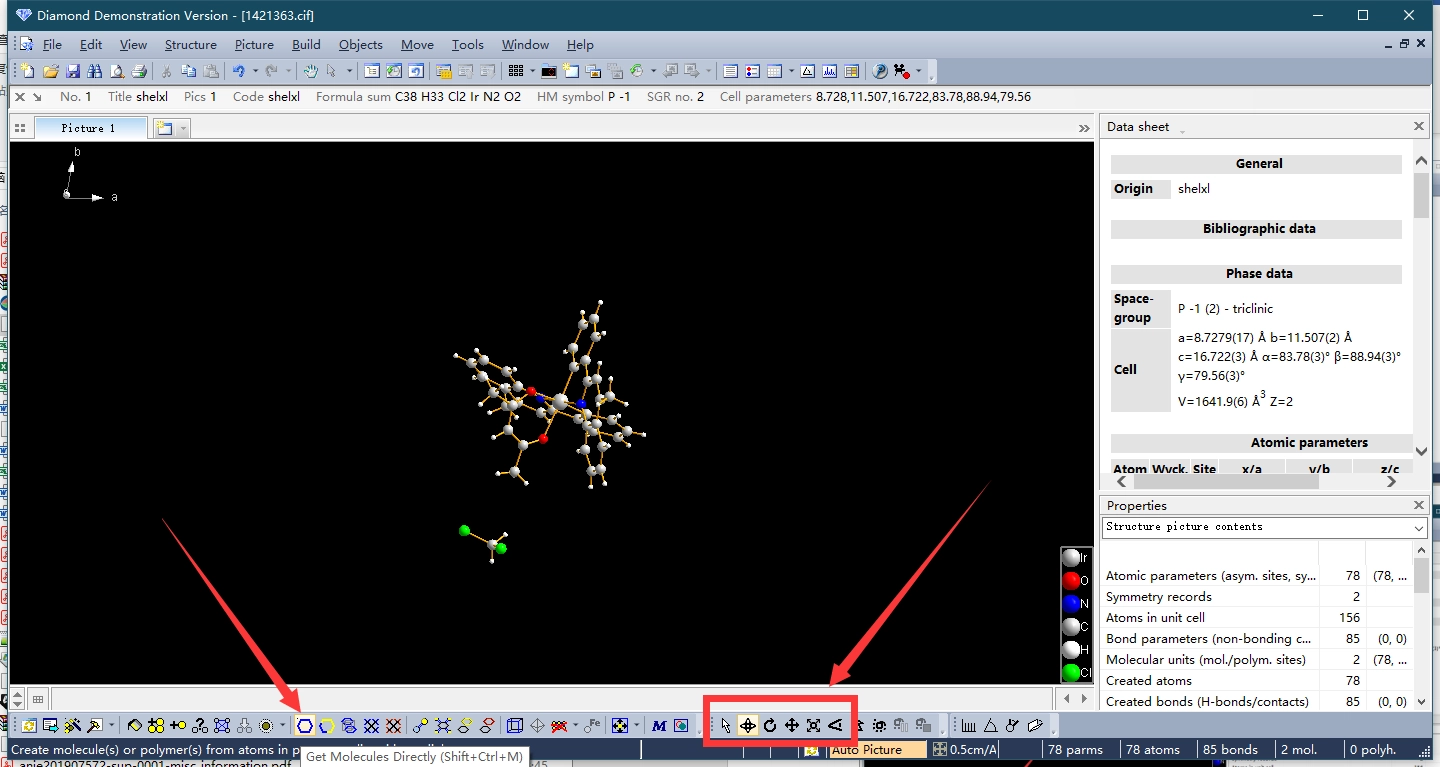Viewport: 1440px width, 767px height.
Task: Click the blue M icon
Action: click(x=659, y=725)
